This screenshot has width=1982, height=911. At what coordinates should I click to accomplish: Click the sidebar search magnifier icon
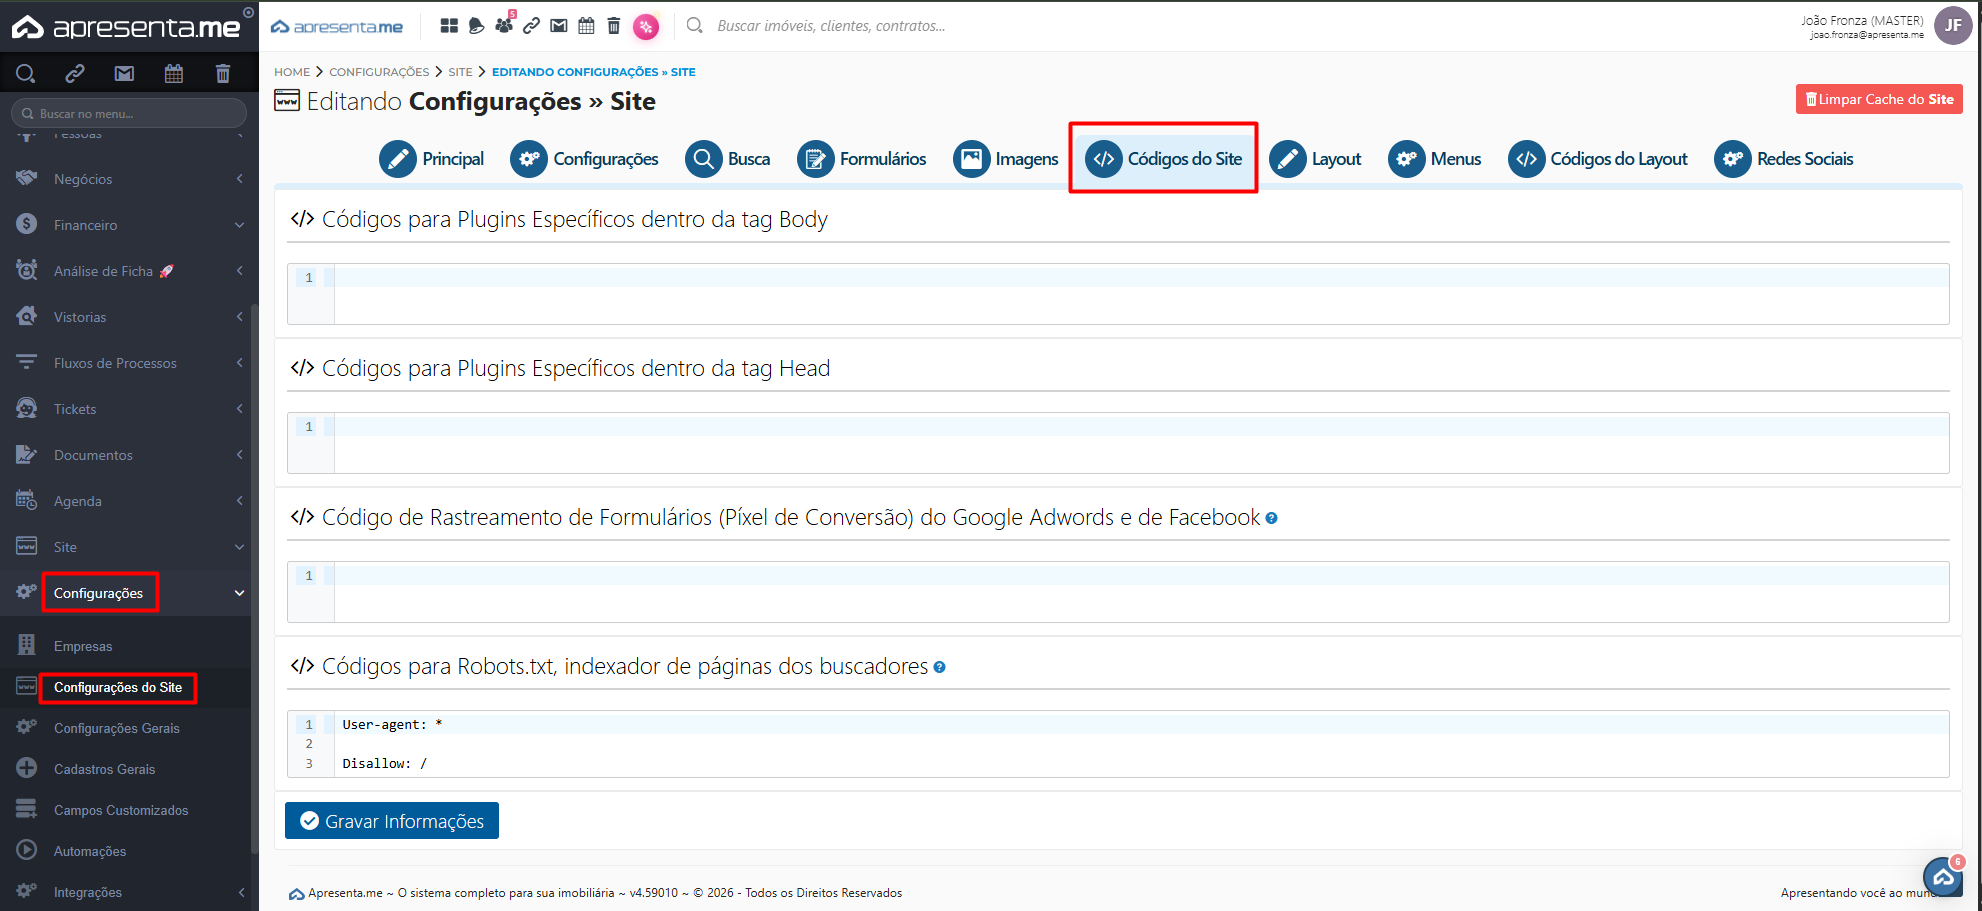point(26,73)
